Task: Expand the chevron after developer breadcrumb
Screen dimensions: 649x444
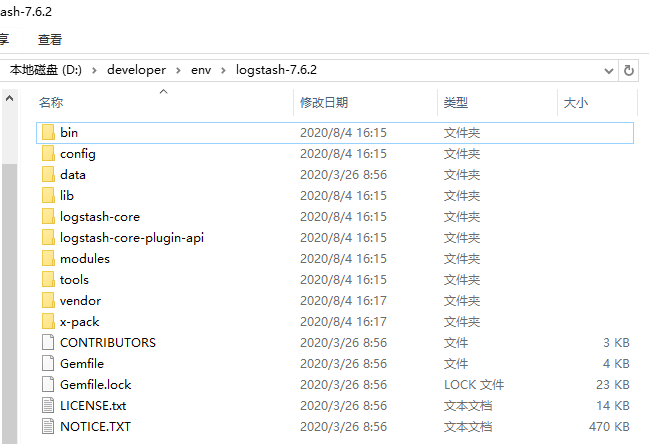Action: coord(178,70)
